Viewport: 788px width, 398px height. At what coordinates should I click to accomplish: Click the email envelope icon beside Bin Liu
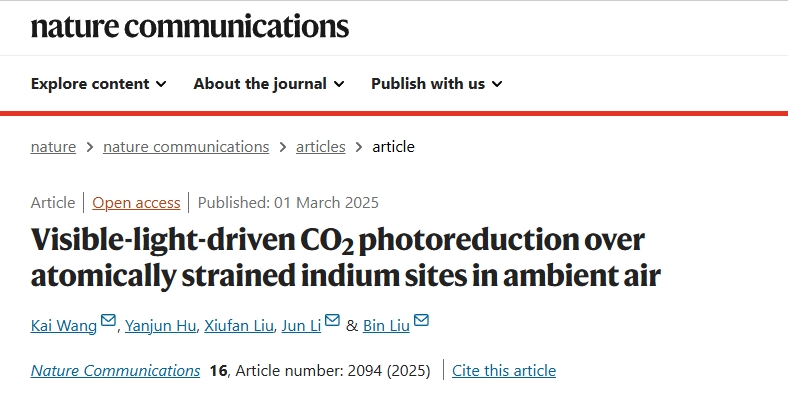(x=421, y=320)
